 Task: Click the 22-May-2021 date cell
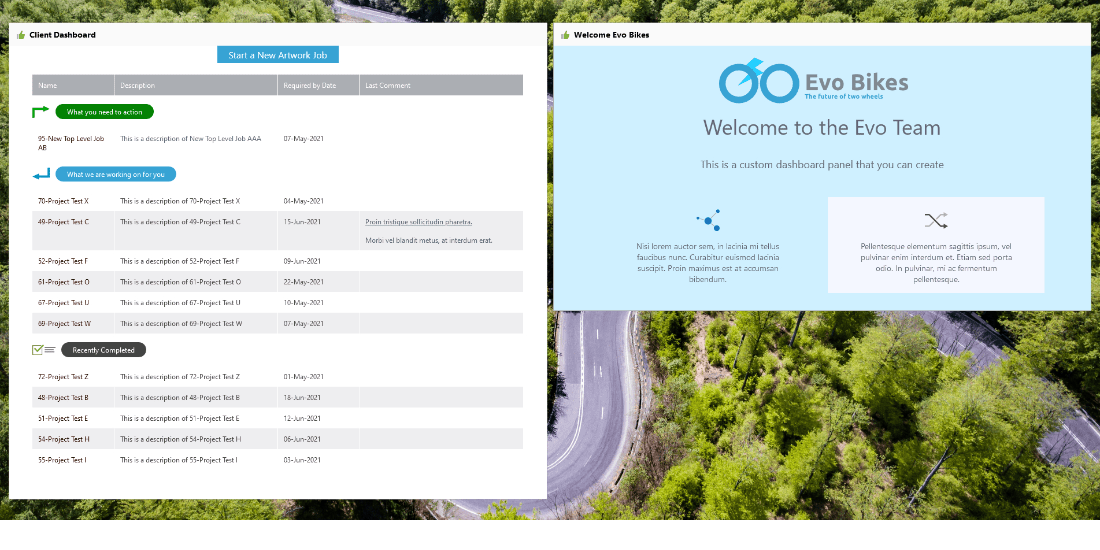pyautogui.click(x=304, y=282)
